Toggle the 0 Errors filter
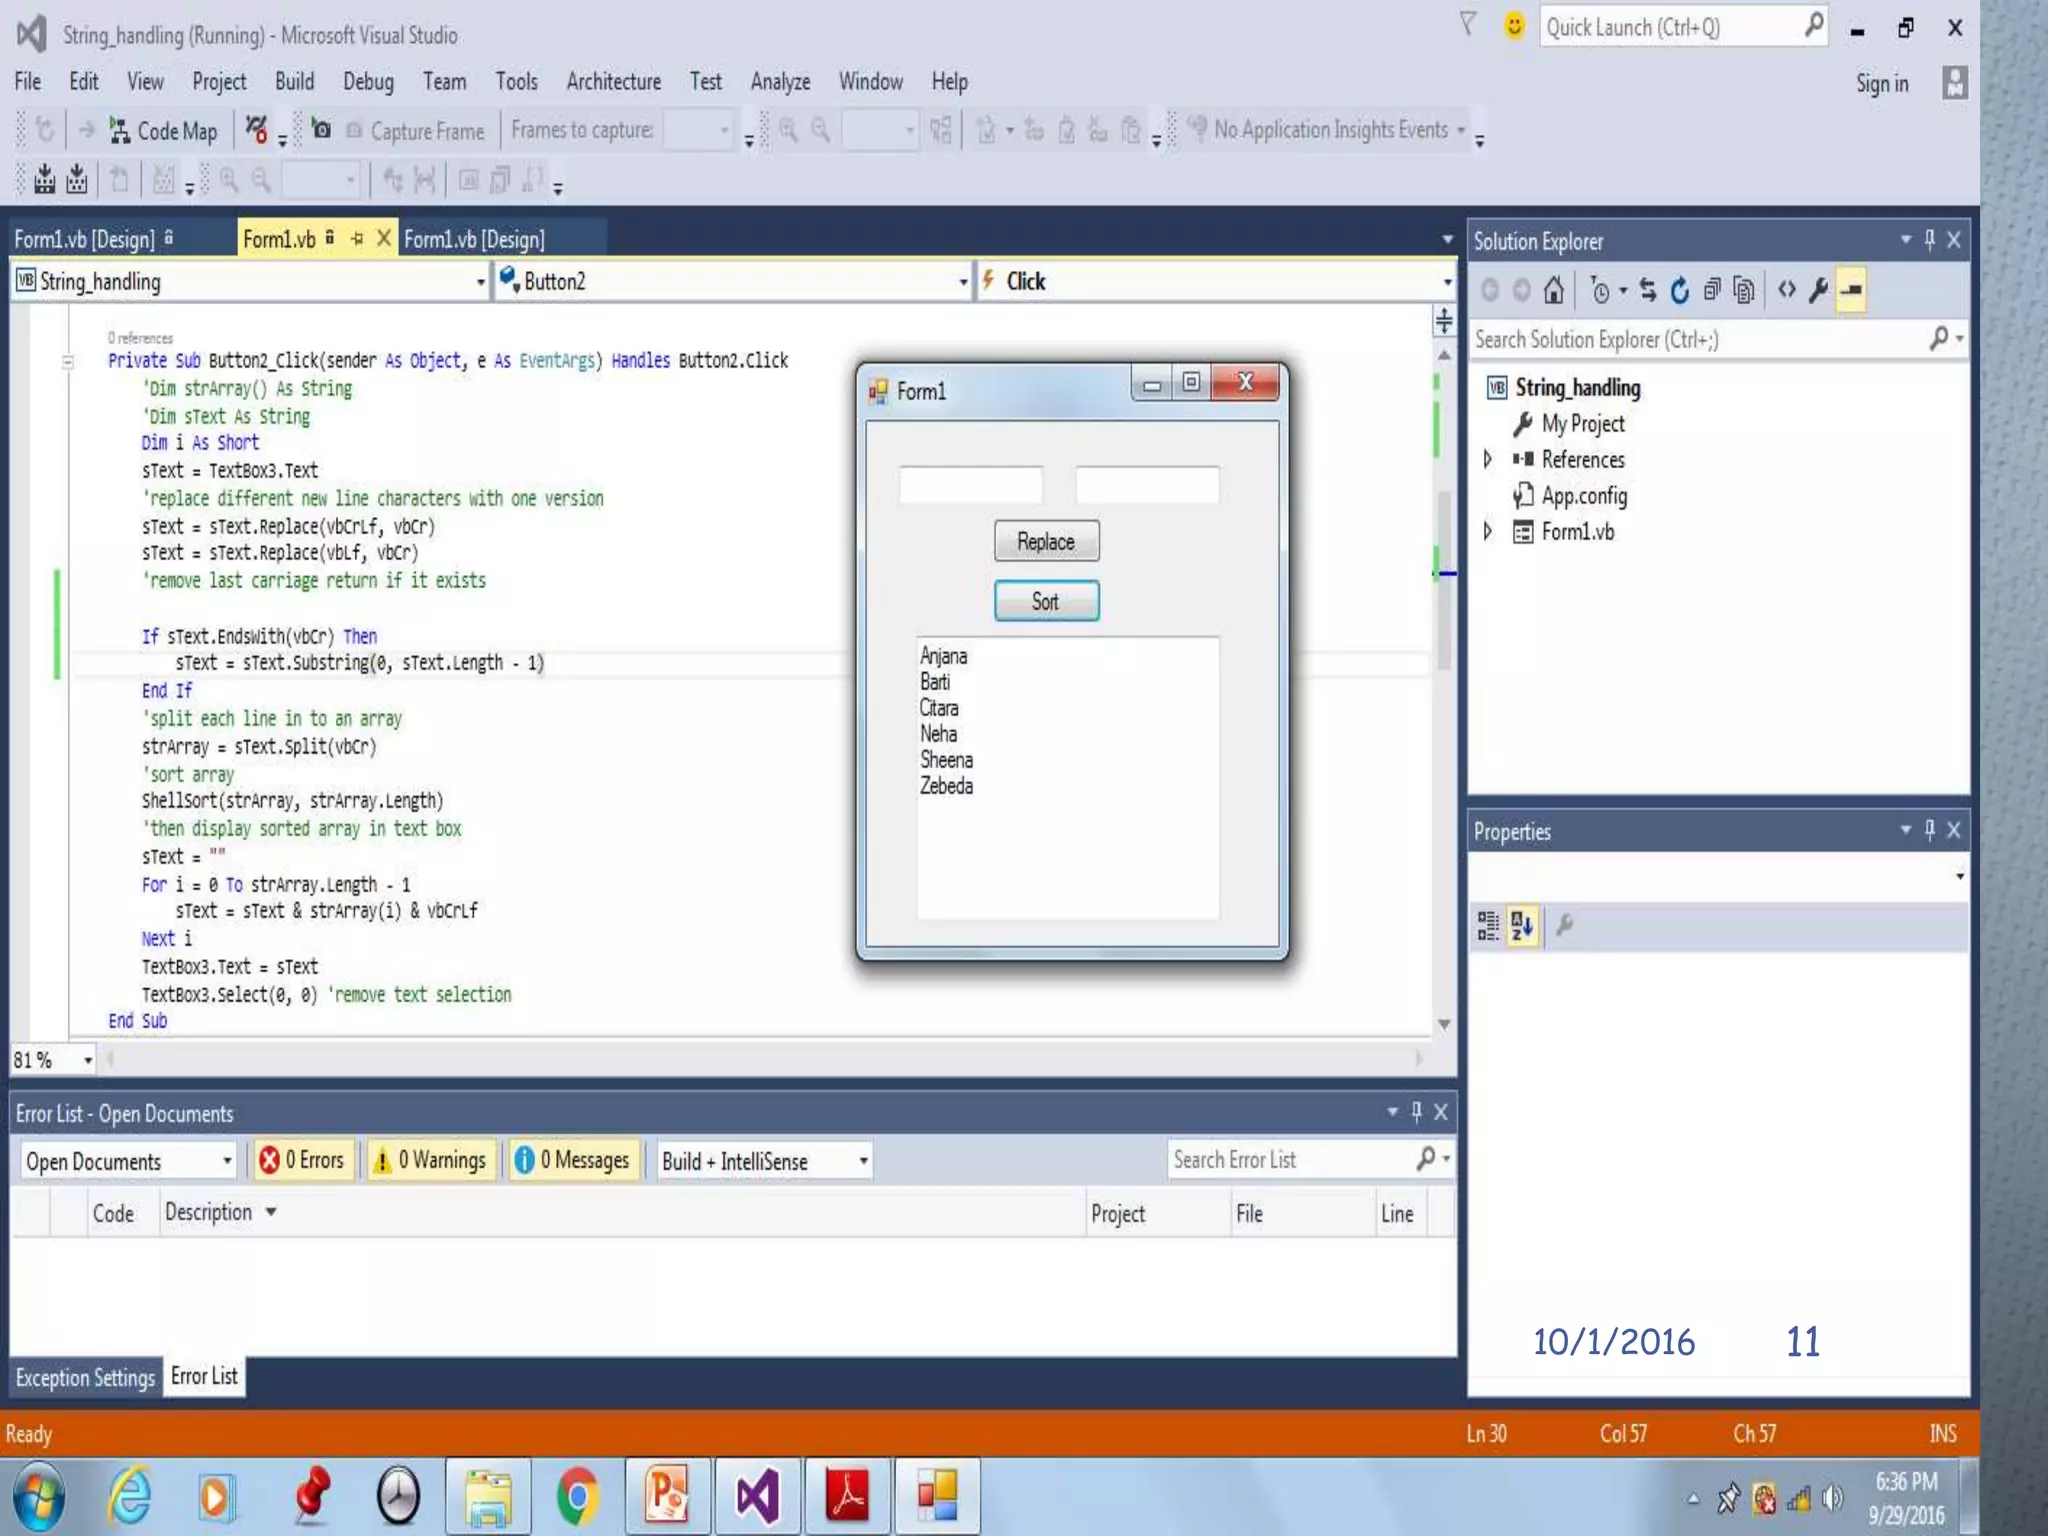 [x=303, y=1160]
